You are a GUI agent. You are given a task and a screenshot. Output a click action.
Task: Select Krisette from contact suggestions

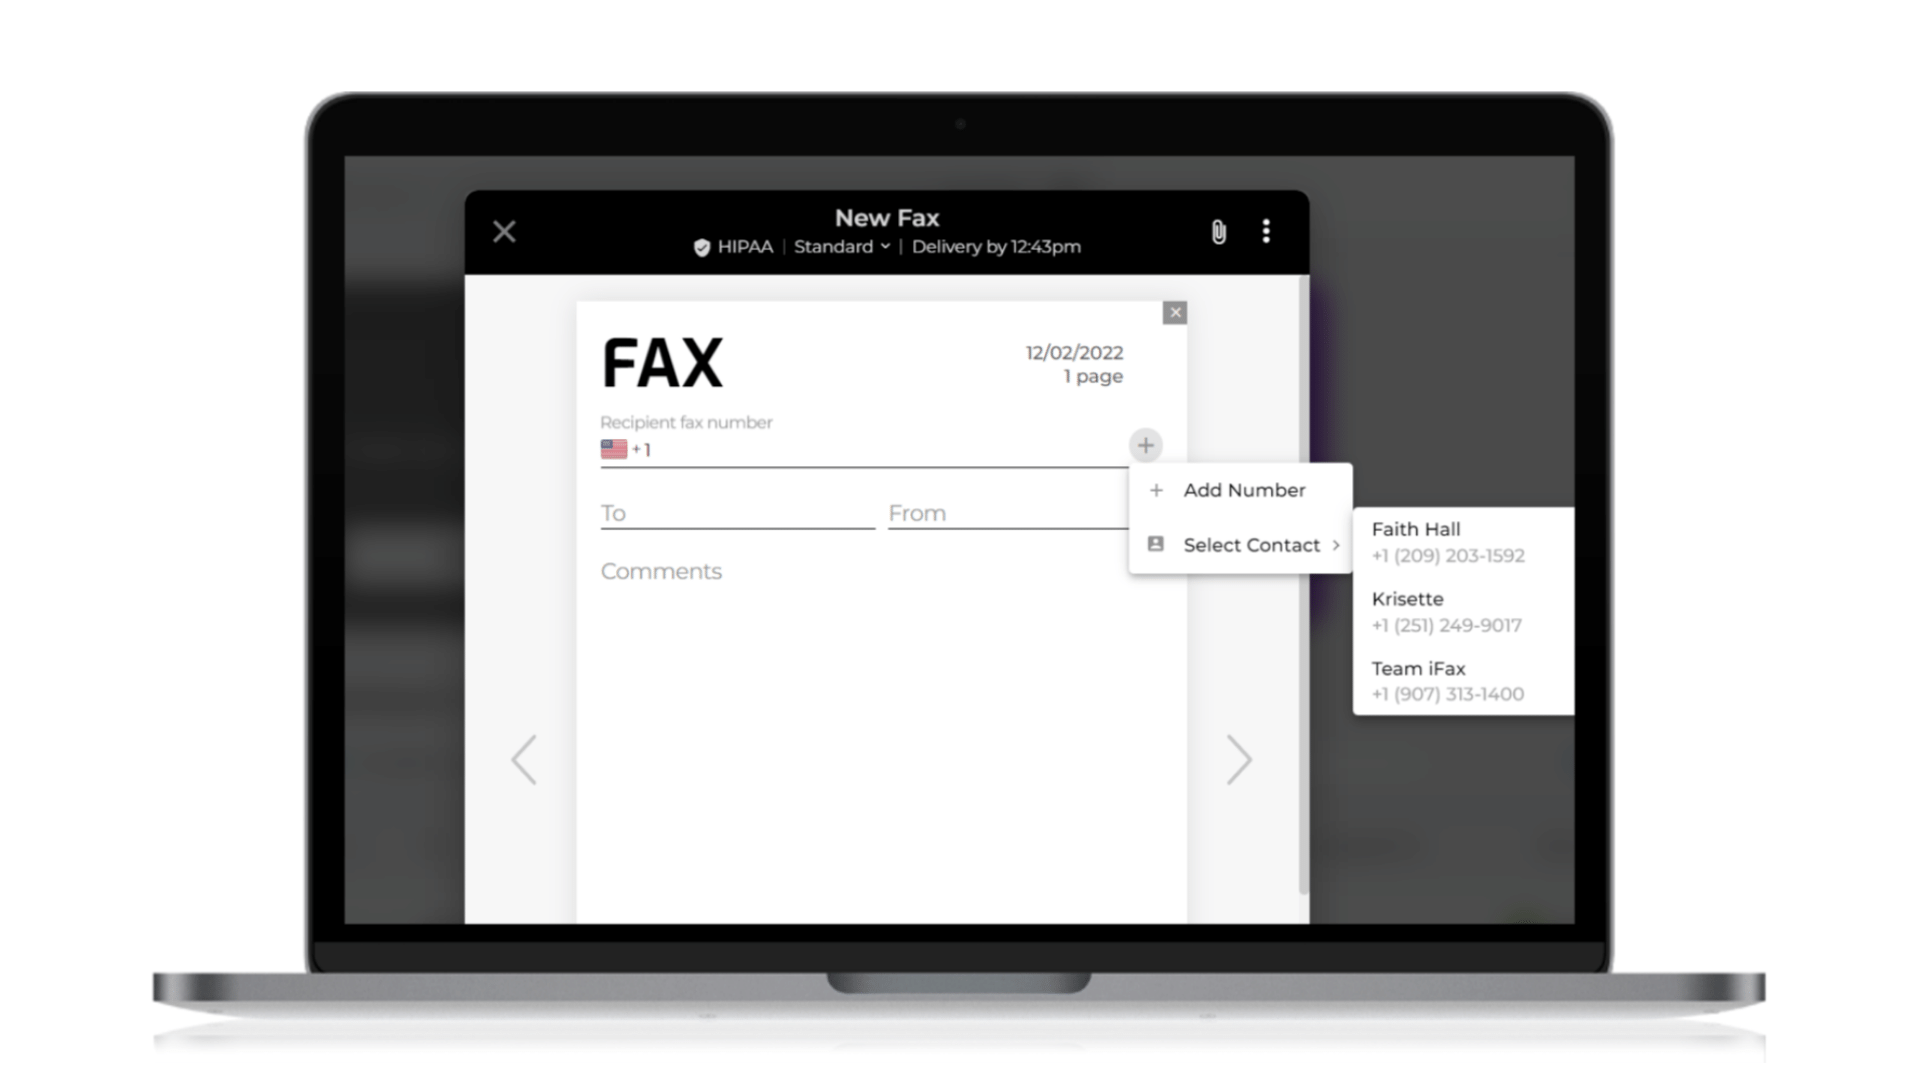1447,611
